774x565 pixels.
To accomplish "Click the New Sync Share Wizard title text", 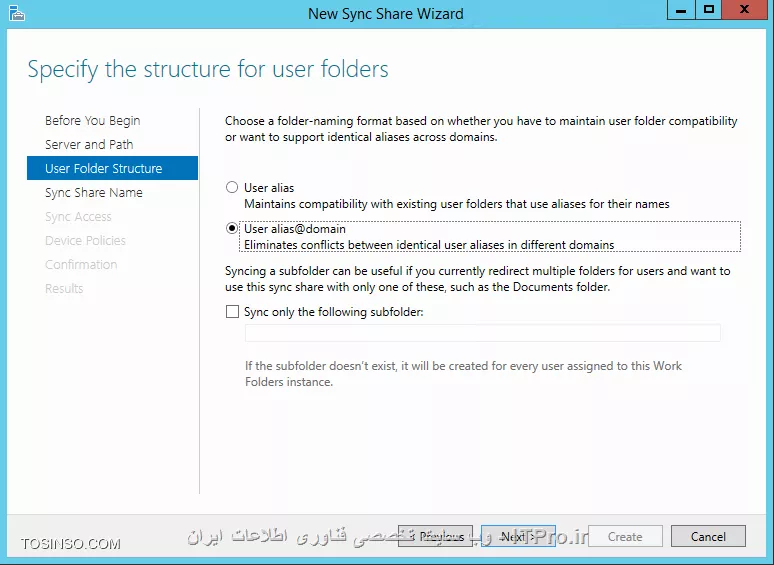I will pyautogui.click(x=386, y=13).
